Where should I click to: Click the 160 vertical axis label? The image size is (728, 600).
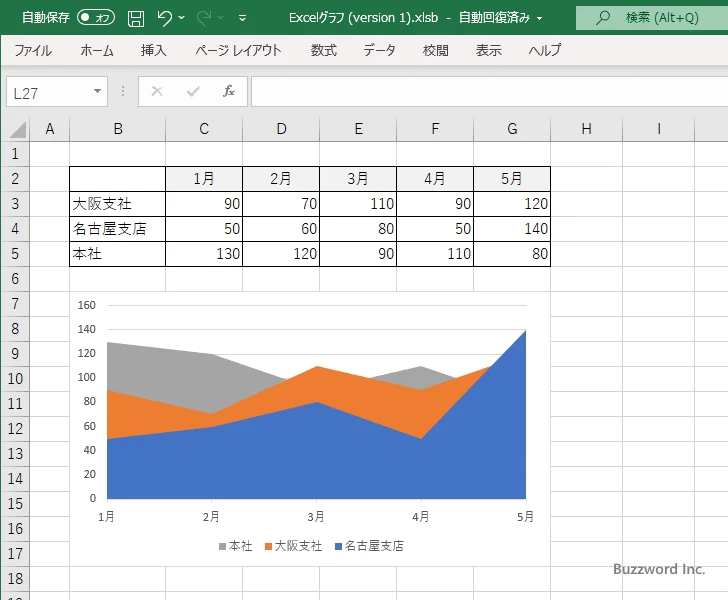pos(87,305)
